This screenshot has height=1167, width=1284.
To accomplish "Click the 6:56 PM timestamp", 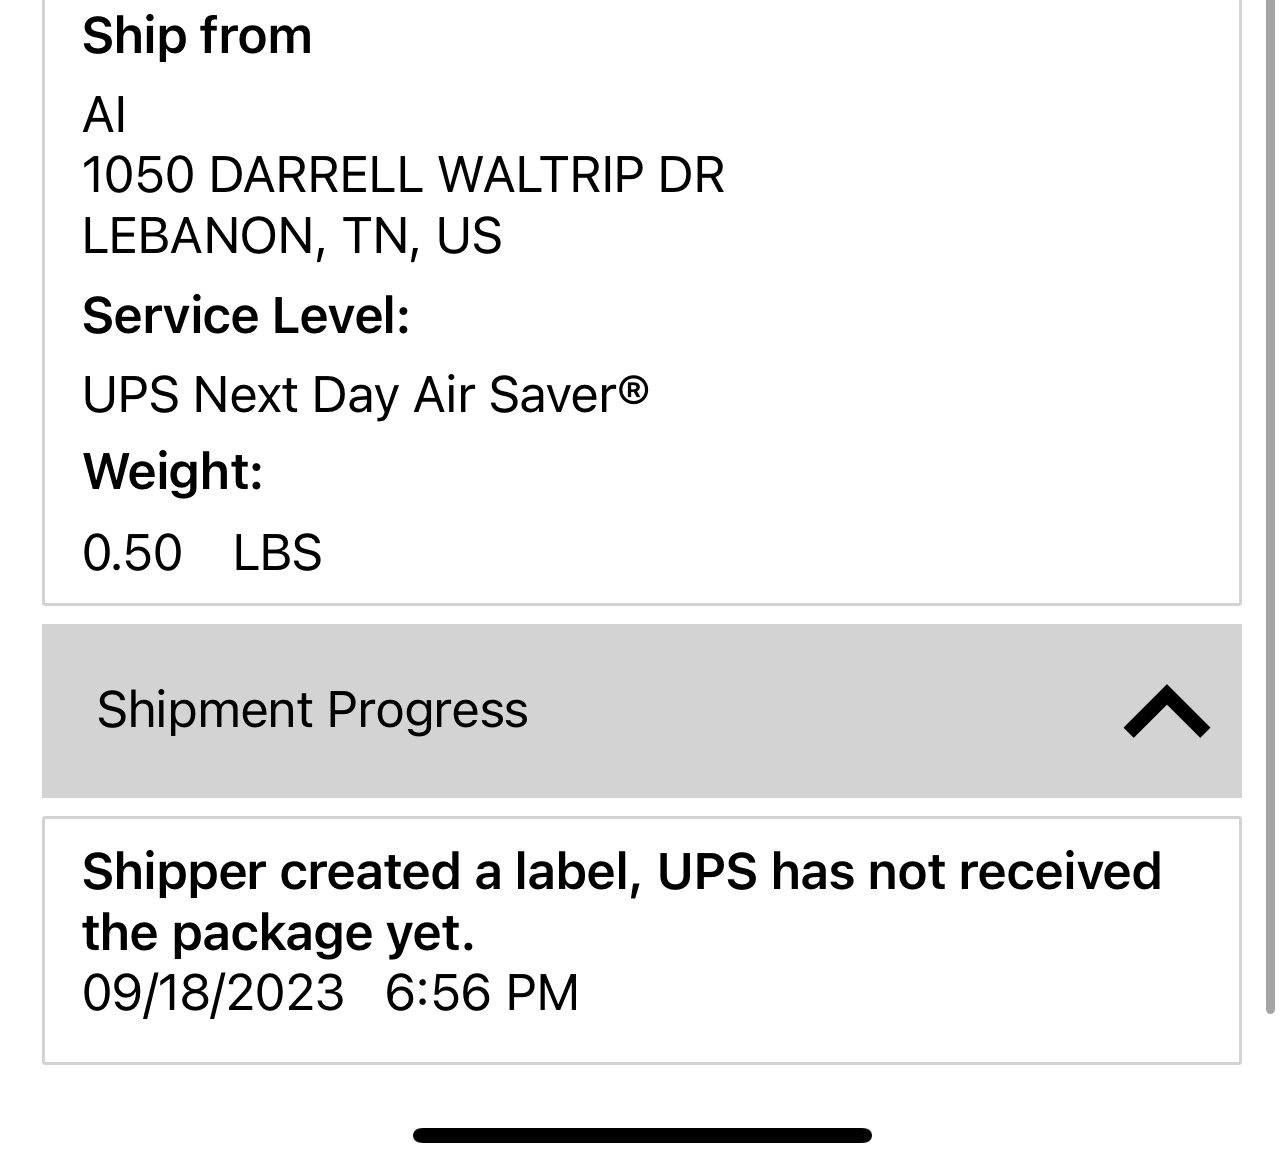I will click(x=481, y=993).
